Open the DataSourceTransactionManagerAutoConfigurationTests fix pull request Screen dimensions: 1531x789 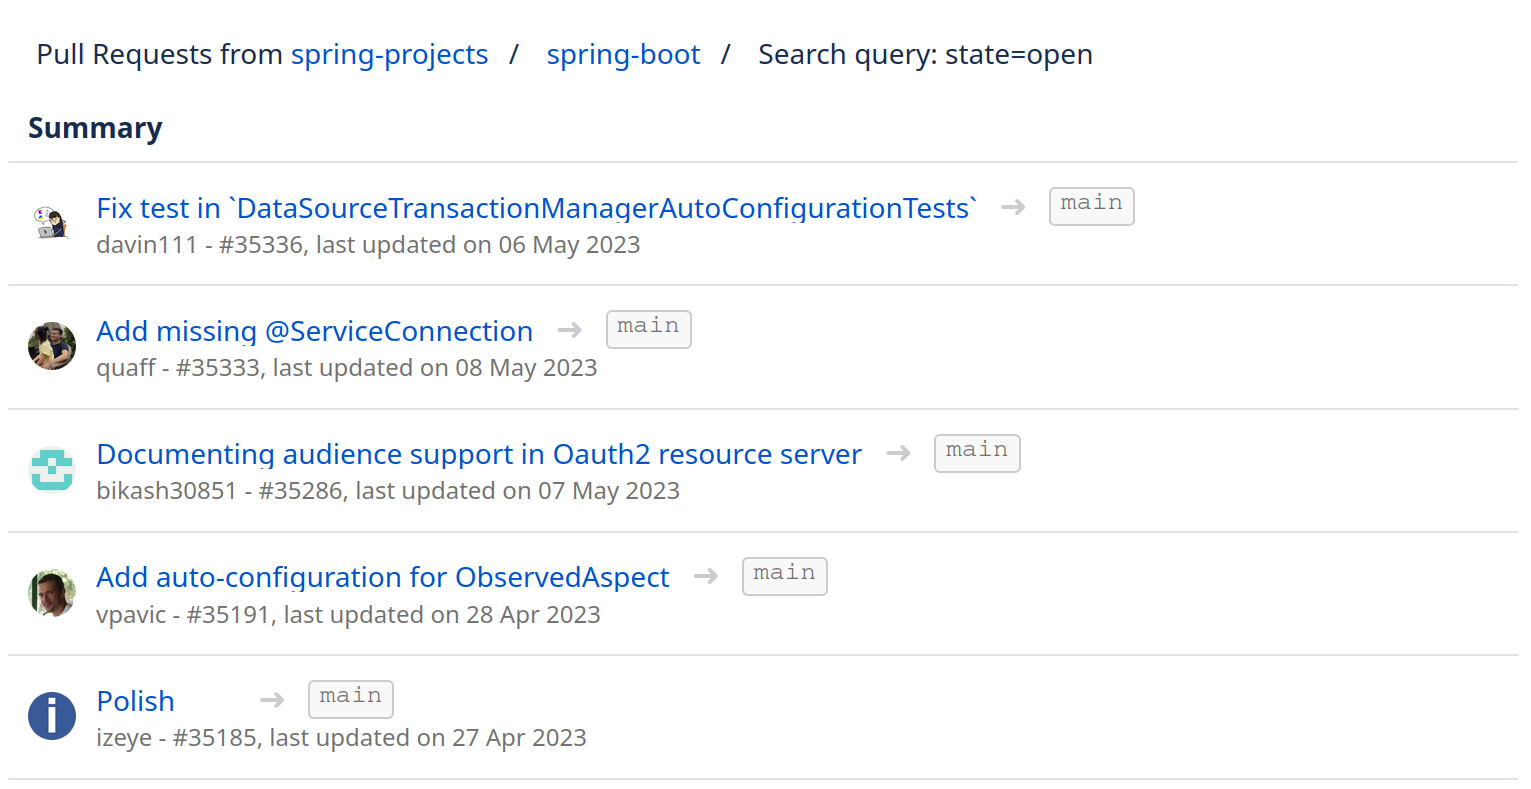point(536,208)
